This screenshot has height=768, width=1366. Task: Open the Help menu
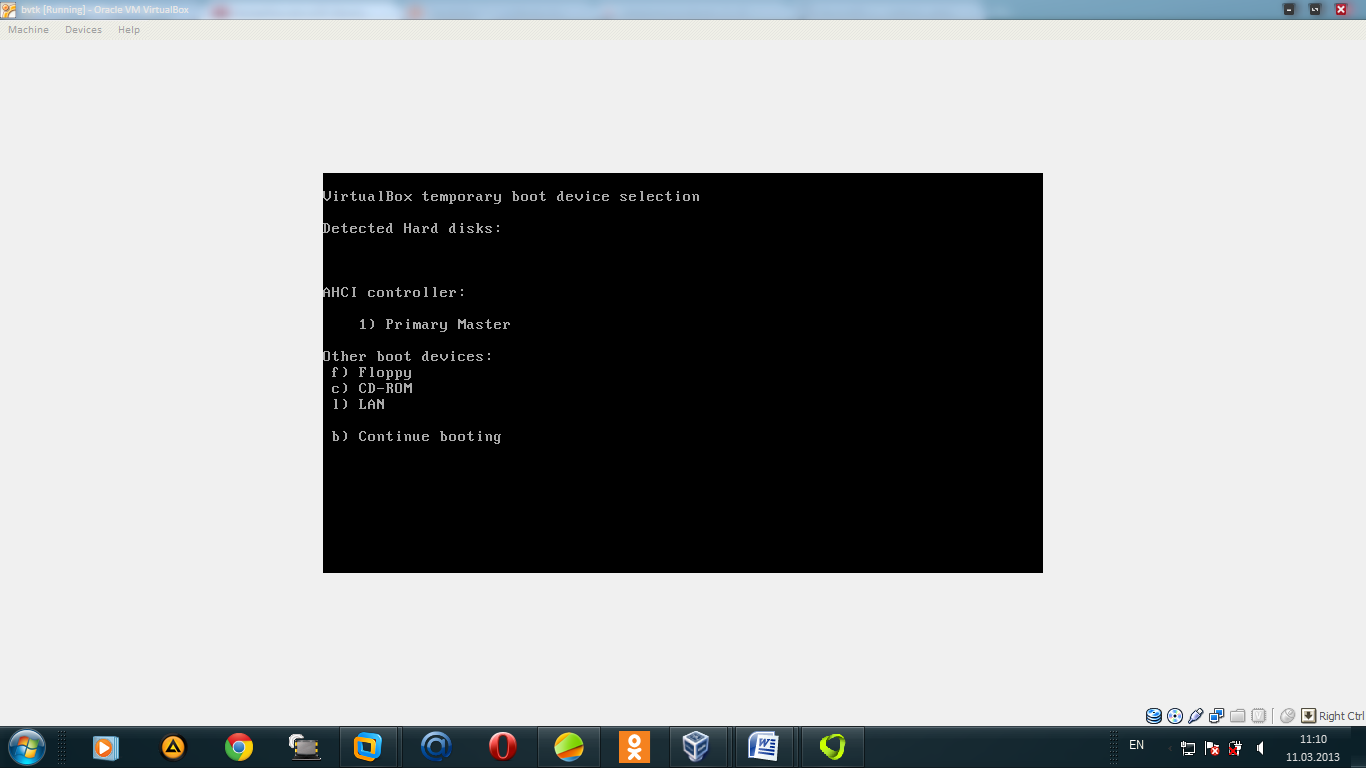[129, 30]
